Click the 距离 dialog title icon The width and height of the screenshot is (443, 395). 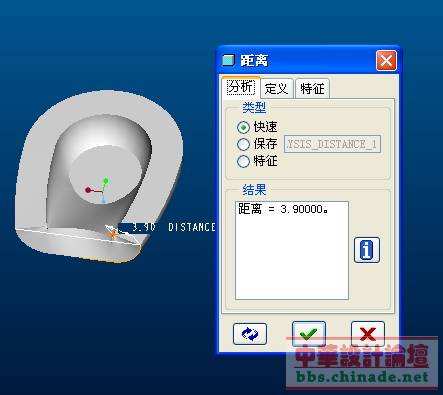tap(228, 60)
